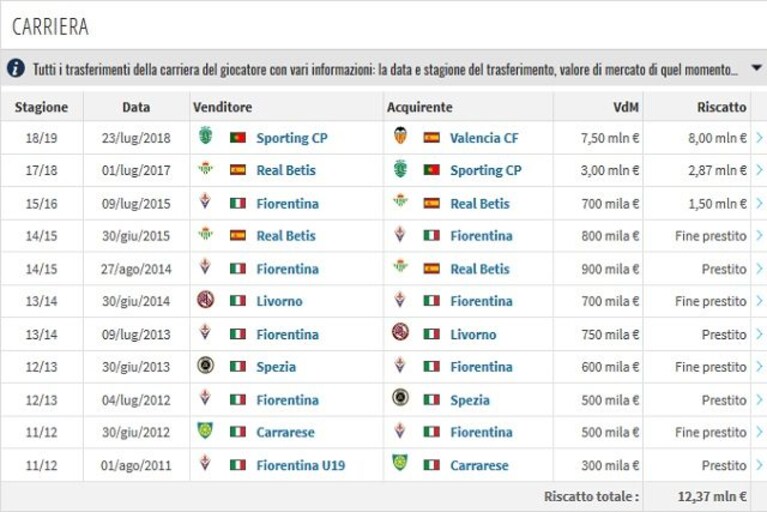The width and height of the screenshot is (767, 512).
Task: Expand details arrow for the 27/ago/2014 loan
Action: (759, 268)
